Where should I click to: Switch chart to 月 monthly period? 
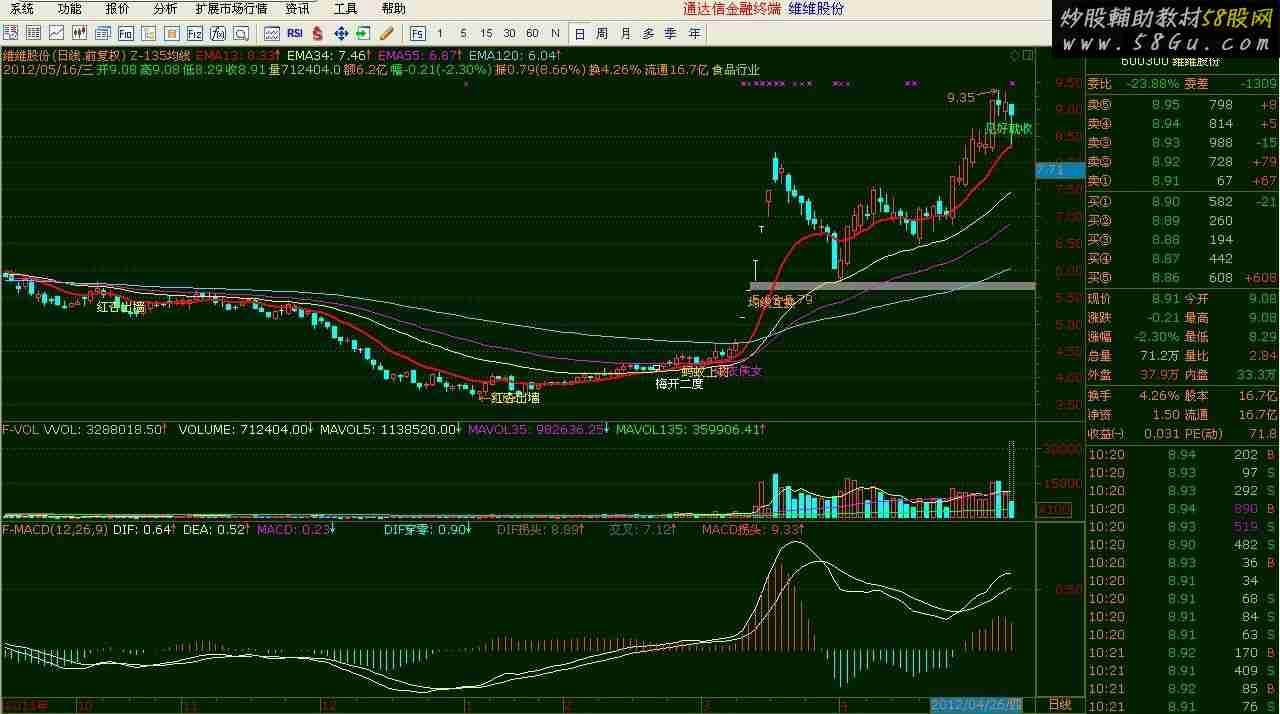tap(625, 33)
